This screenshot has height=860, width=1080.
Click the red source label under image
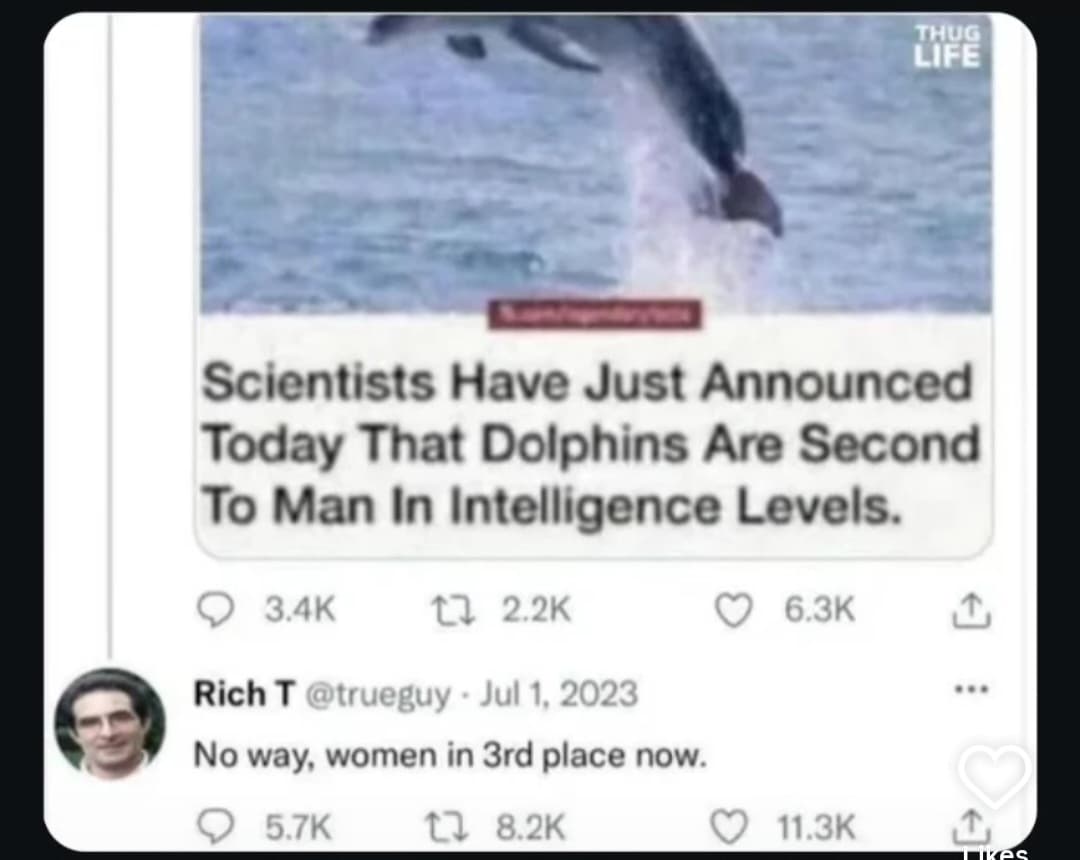(x=594, y=315)
